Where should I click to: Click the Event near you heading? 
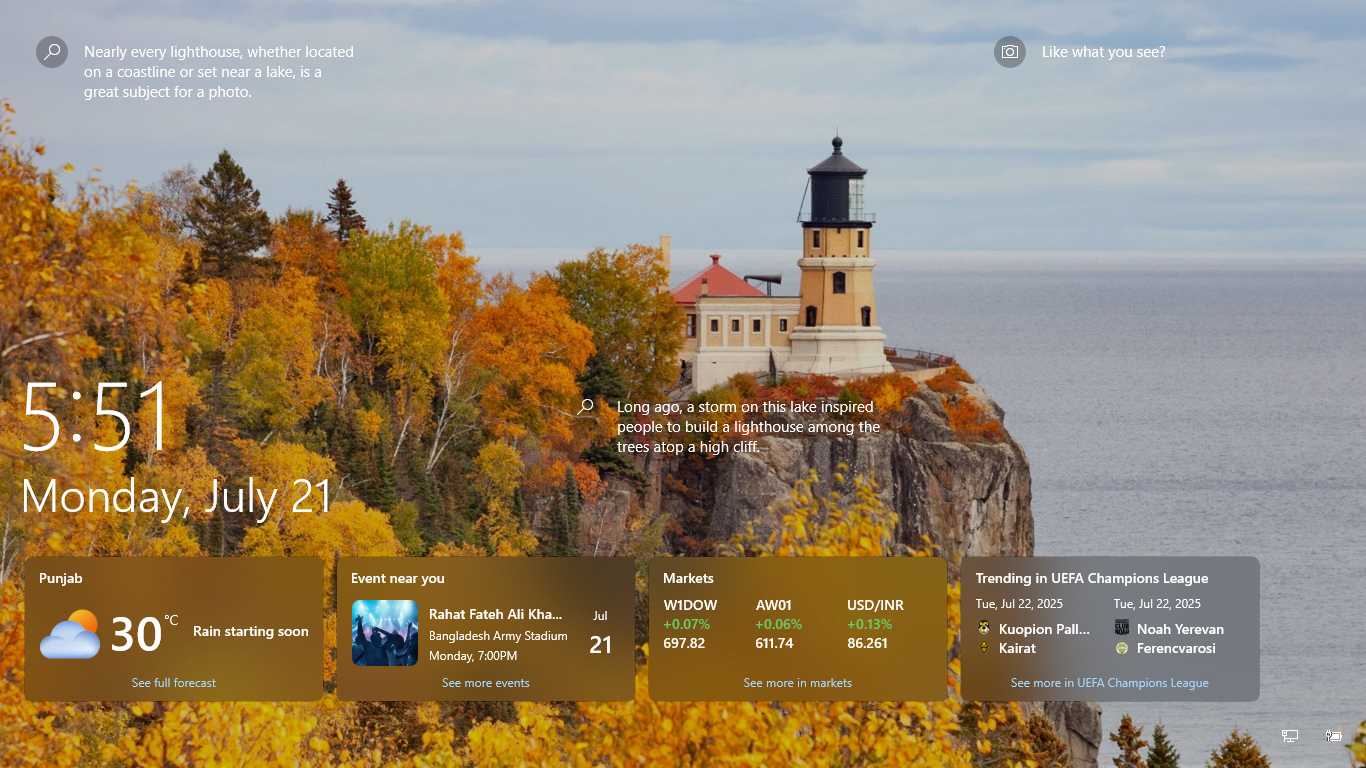pyautogui.click(x=398, y=578)
